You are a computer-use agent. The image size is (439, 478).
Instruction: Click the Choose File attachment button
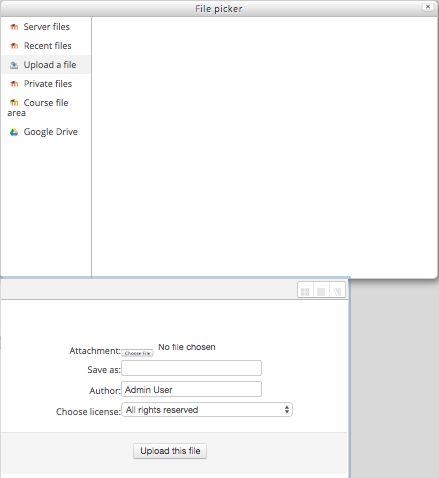137,353
